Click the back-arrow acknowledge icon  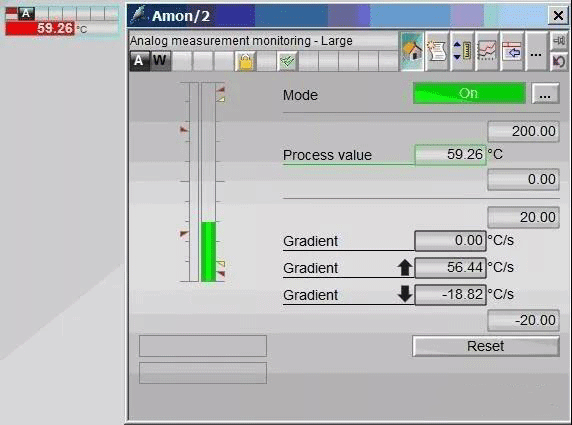[x=559, y=61]
